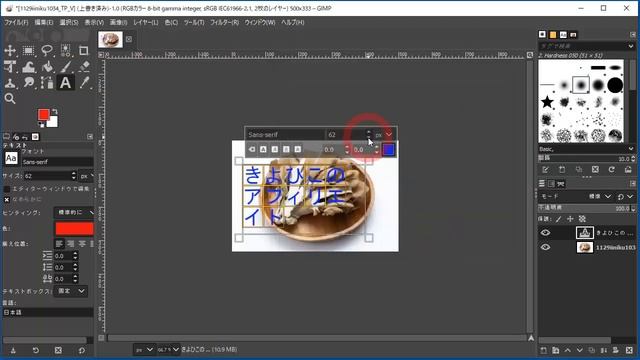This screenshot has height=360, width=640.
Task: Click the letter spacing spinner arrows
Action: (75, 279)
